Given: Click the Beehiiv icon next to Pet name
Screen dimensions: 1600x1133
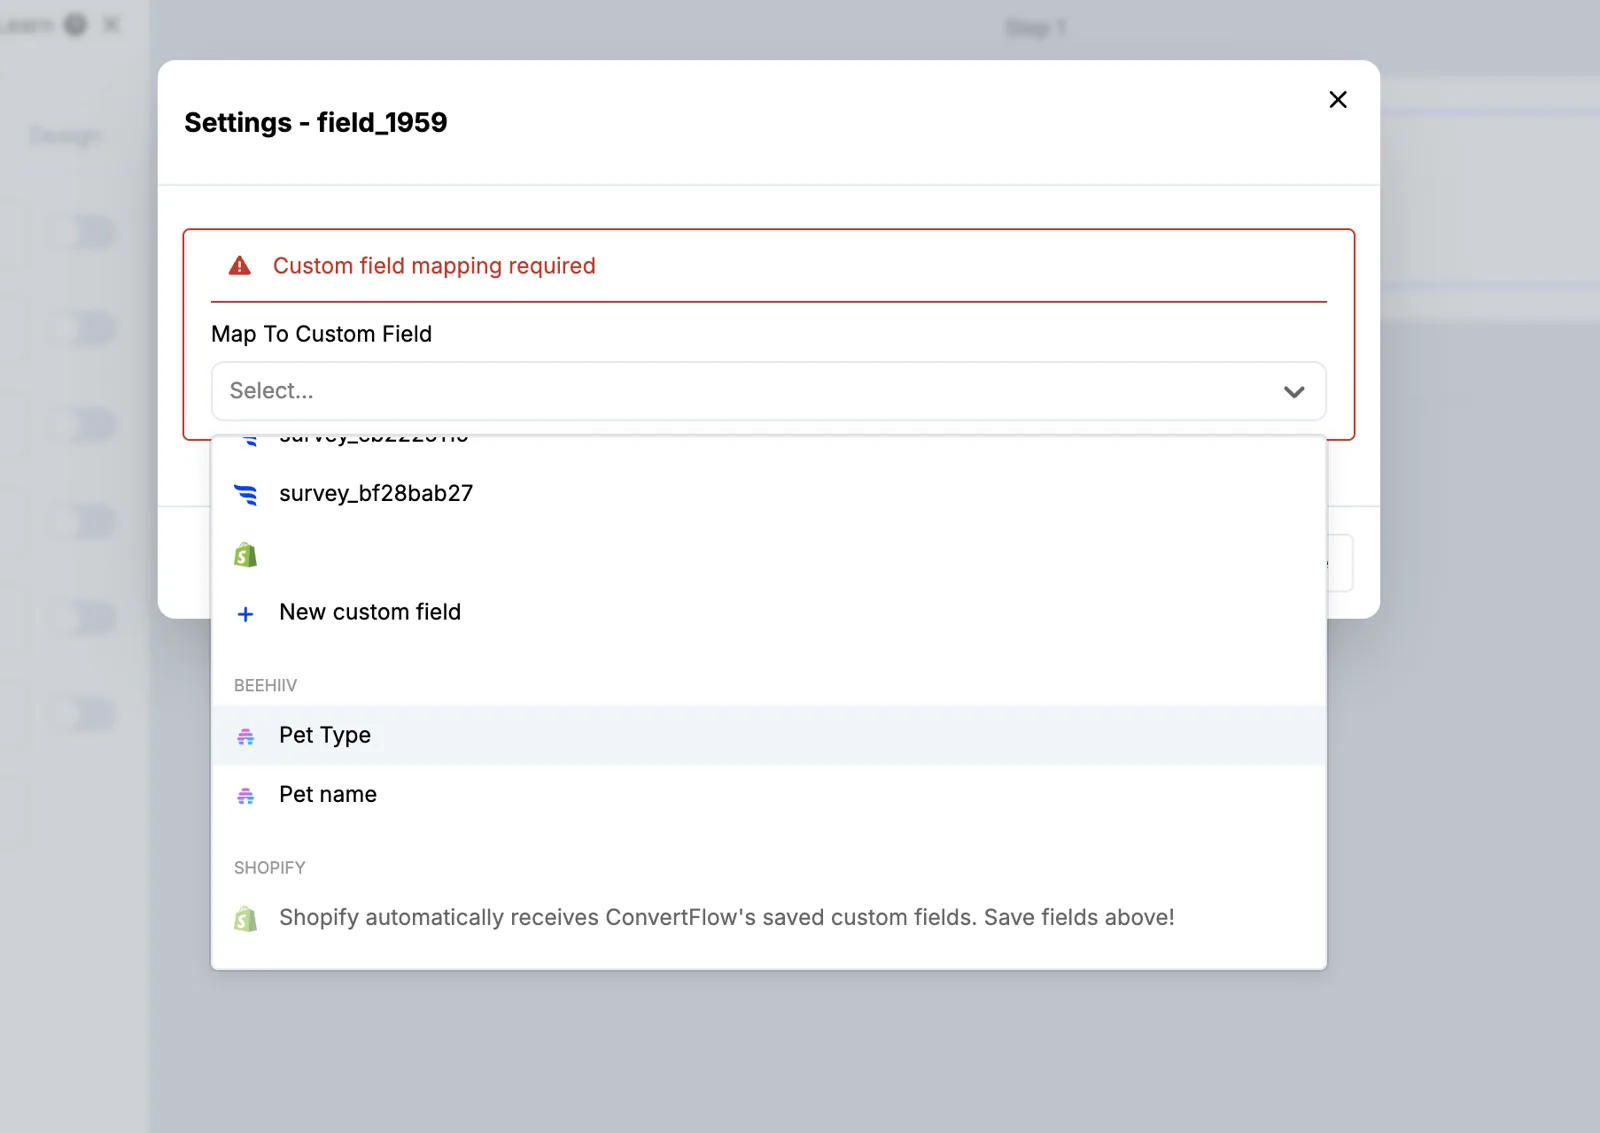Looking at the screenshot, I should [245, 796].
